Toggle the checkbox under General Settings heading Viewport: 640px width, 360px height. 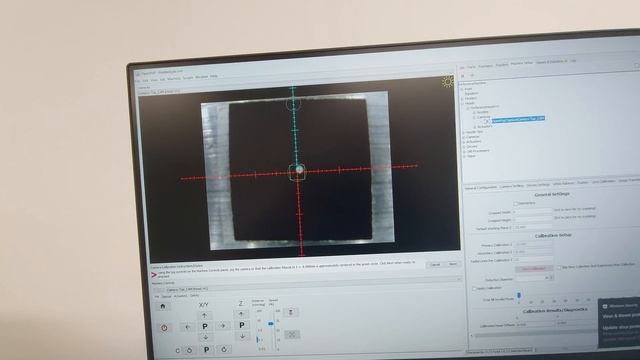516,203
